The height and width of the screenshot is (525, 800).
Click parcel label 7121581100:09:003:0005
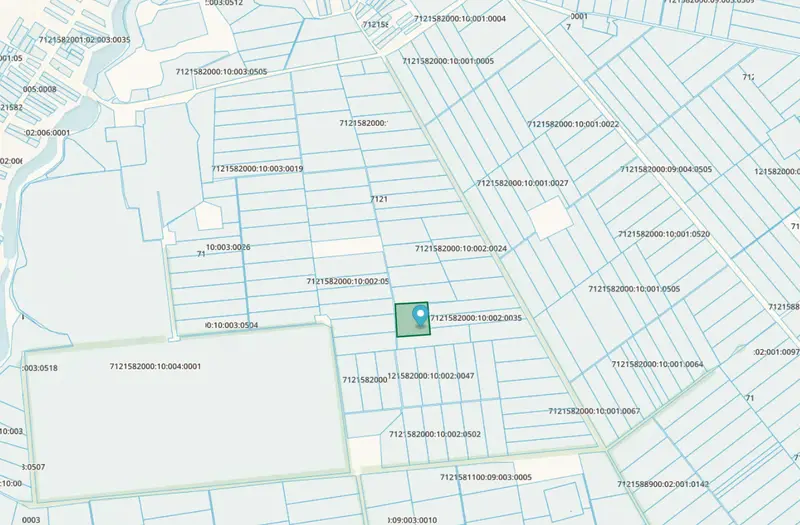point(486,477)
